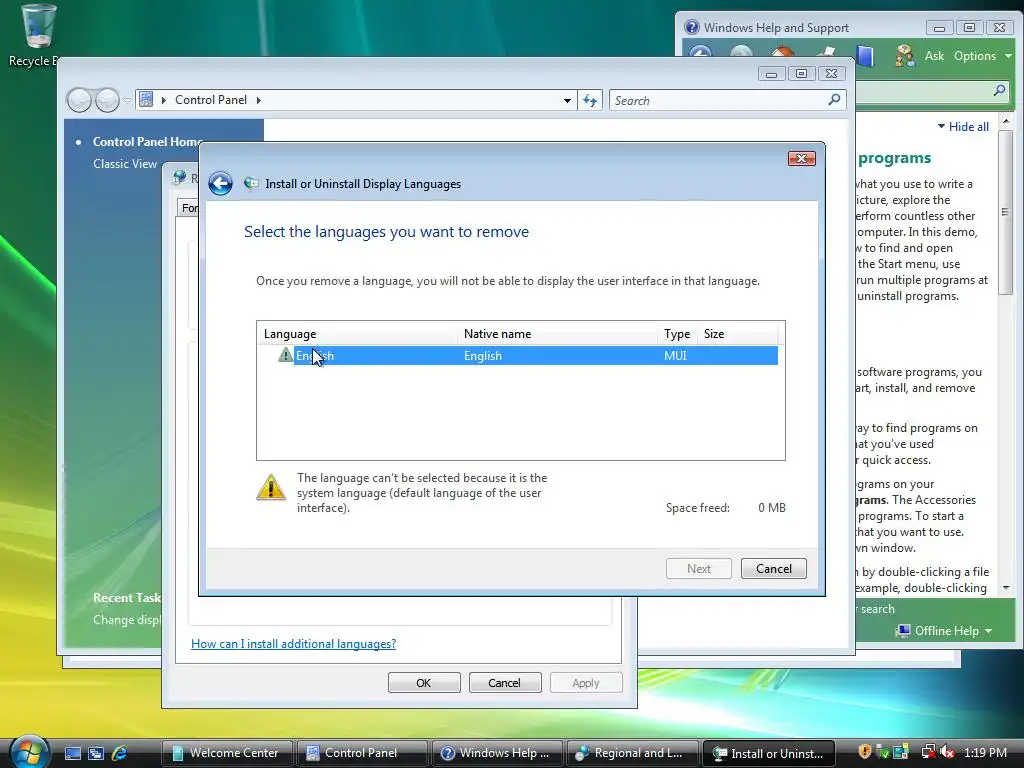Switch to Classic View in sidebar
The height and width of the screenshot is (768, 1024).
pyautogui.click(x=125, y=163)
